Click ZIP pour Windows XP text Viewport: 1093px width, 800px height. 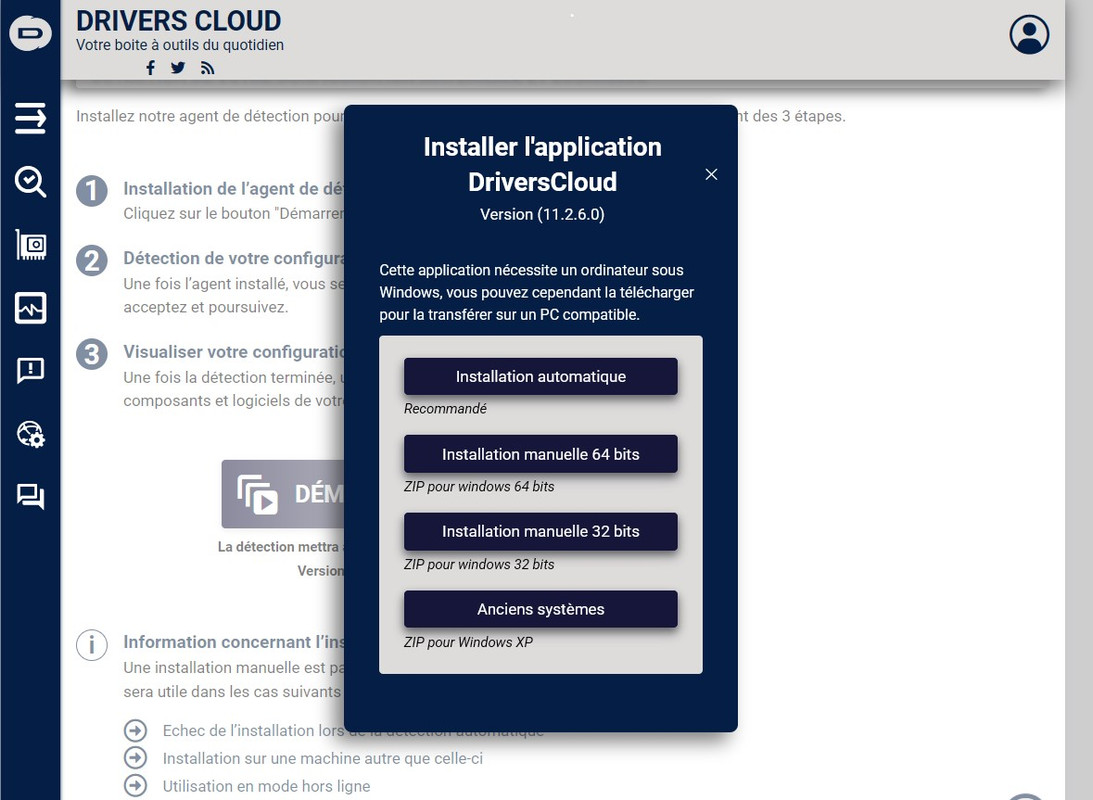pos(468,642)
